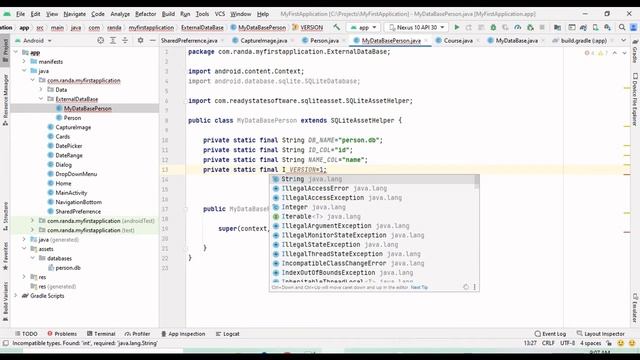Open the Layout Inspector

point(601,333)
